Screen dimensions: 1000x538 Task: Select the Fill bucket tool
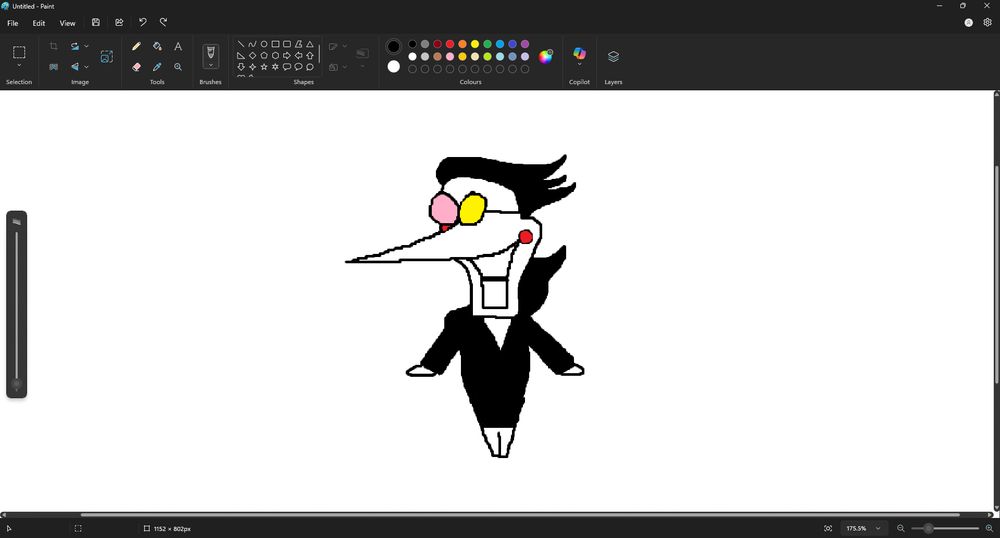[x=157, y=47]
